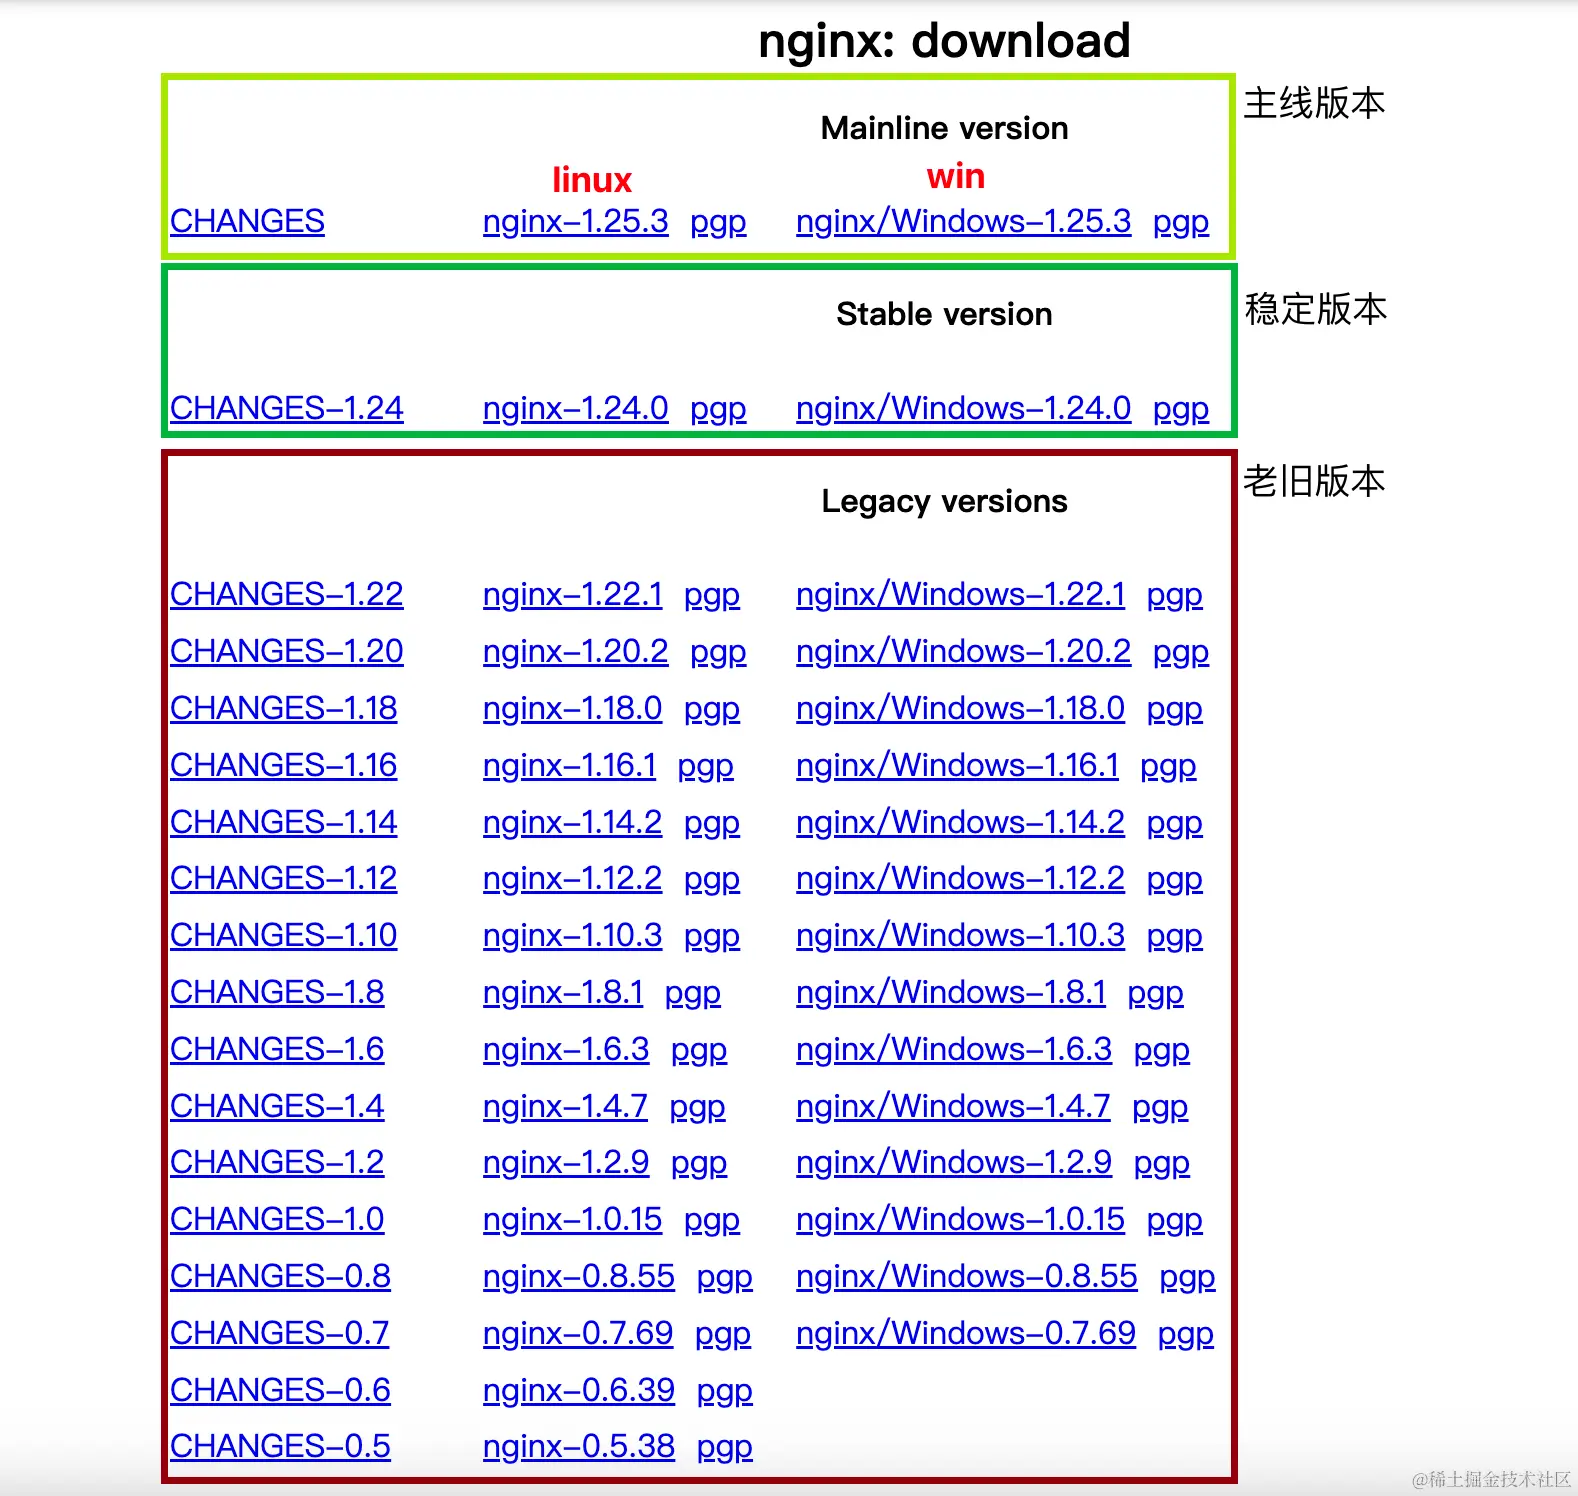Viewport: 1578px width, 1496px height.
Task: Open CHANGES-1.12 link
Action: click(x=284, y=878)
